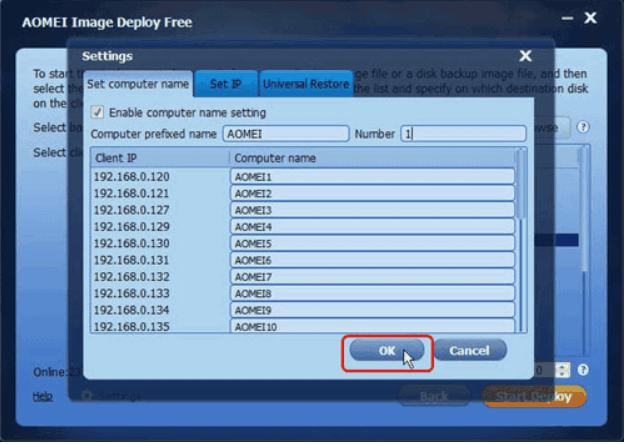Click the Computer name column header
The width and height of the screenshot is (626, 444).
pyautogui.click(x=372, y=158)
